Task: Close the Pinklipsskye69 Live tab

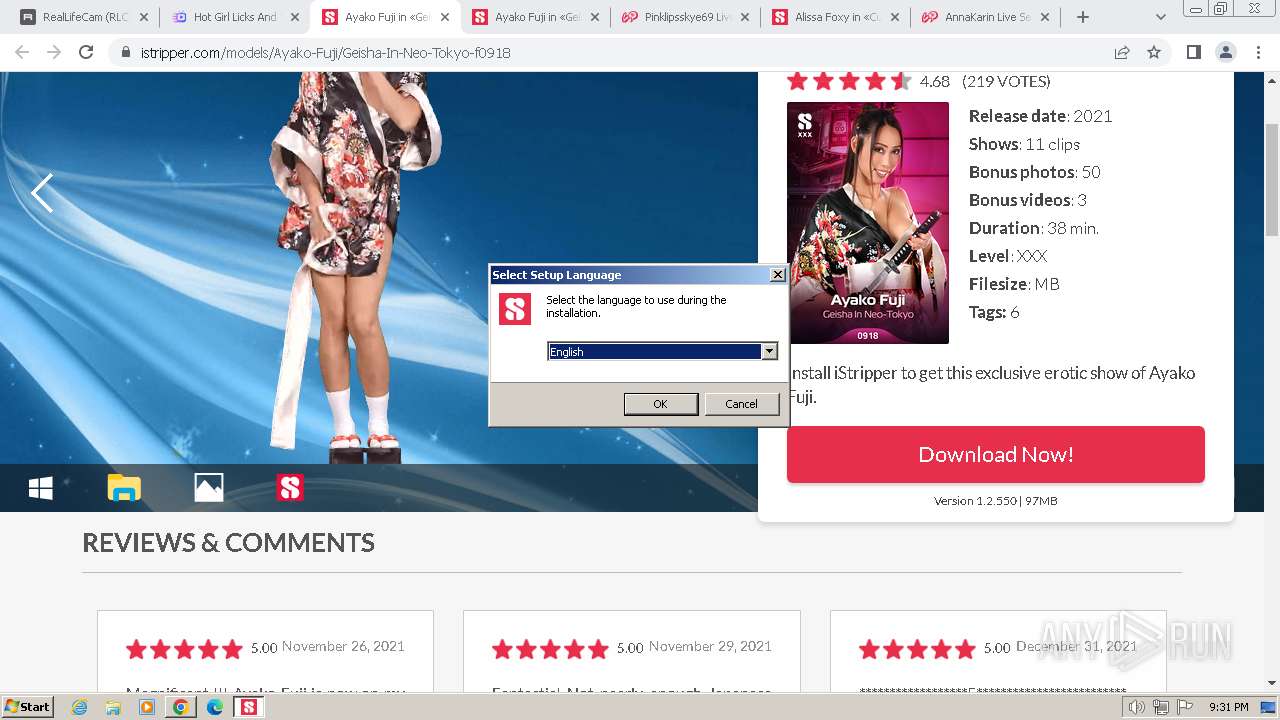Action: tap(744, 17)
